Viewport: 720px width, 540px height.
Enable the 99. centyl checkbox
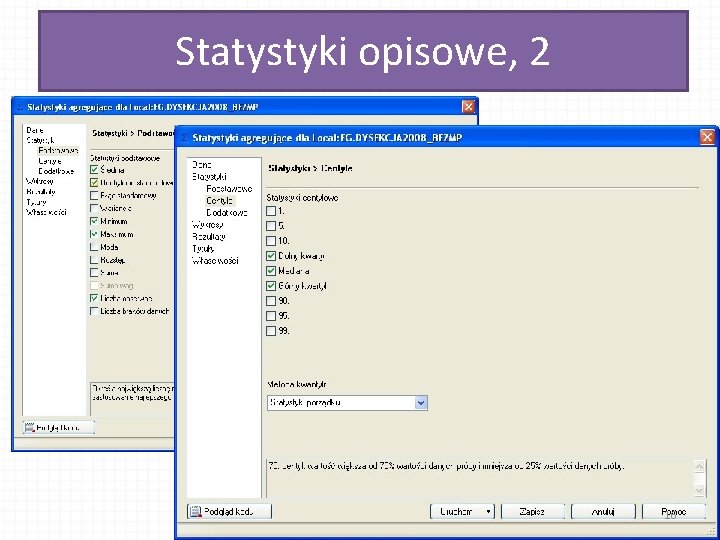(271, 331)
